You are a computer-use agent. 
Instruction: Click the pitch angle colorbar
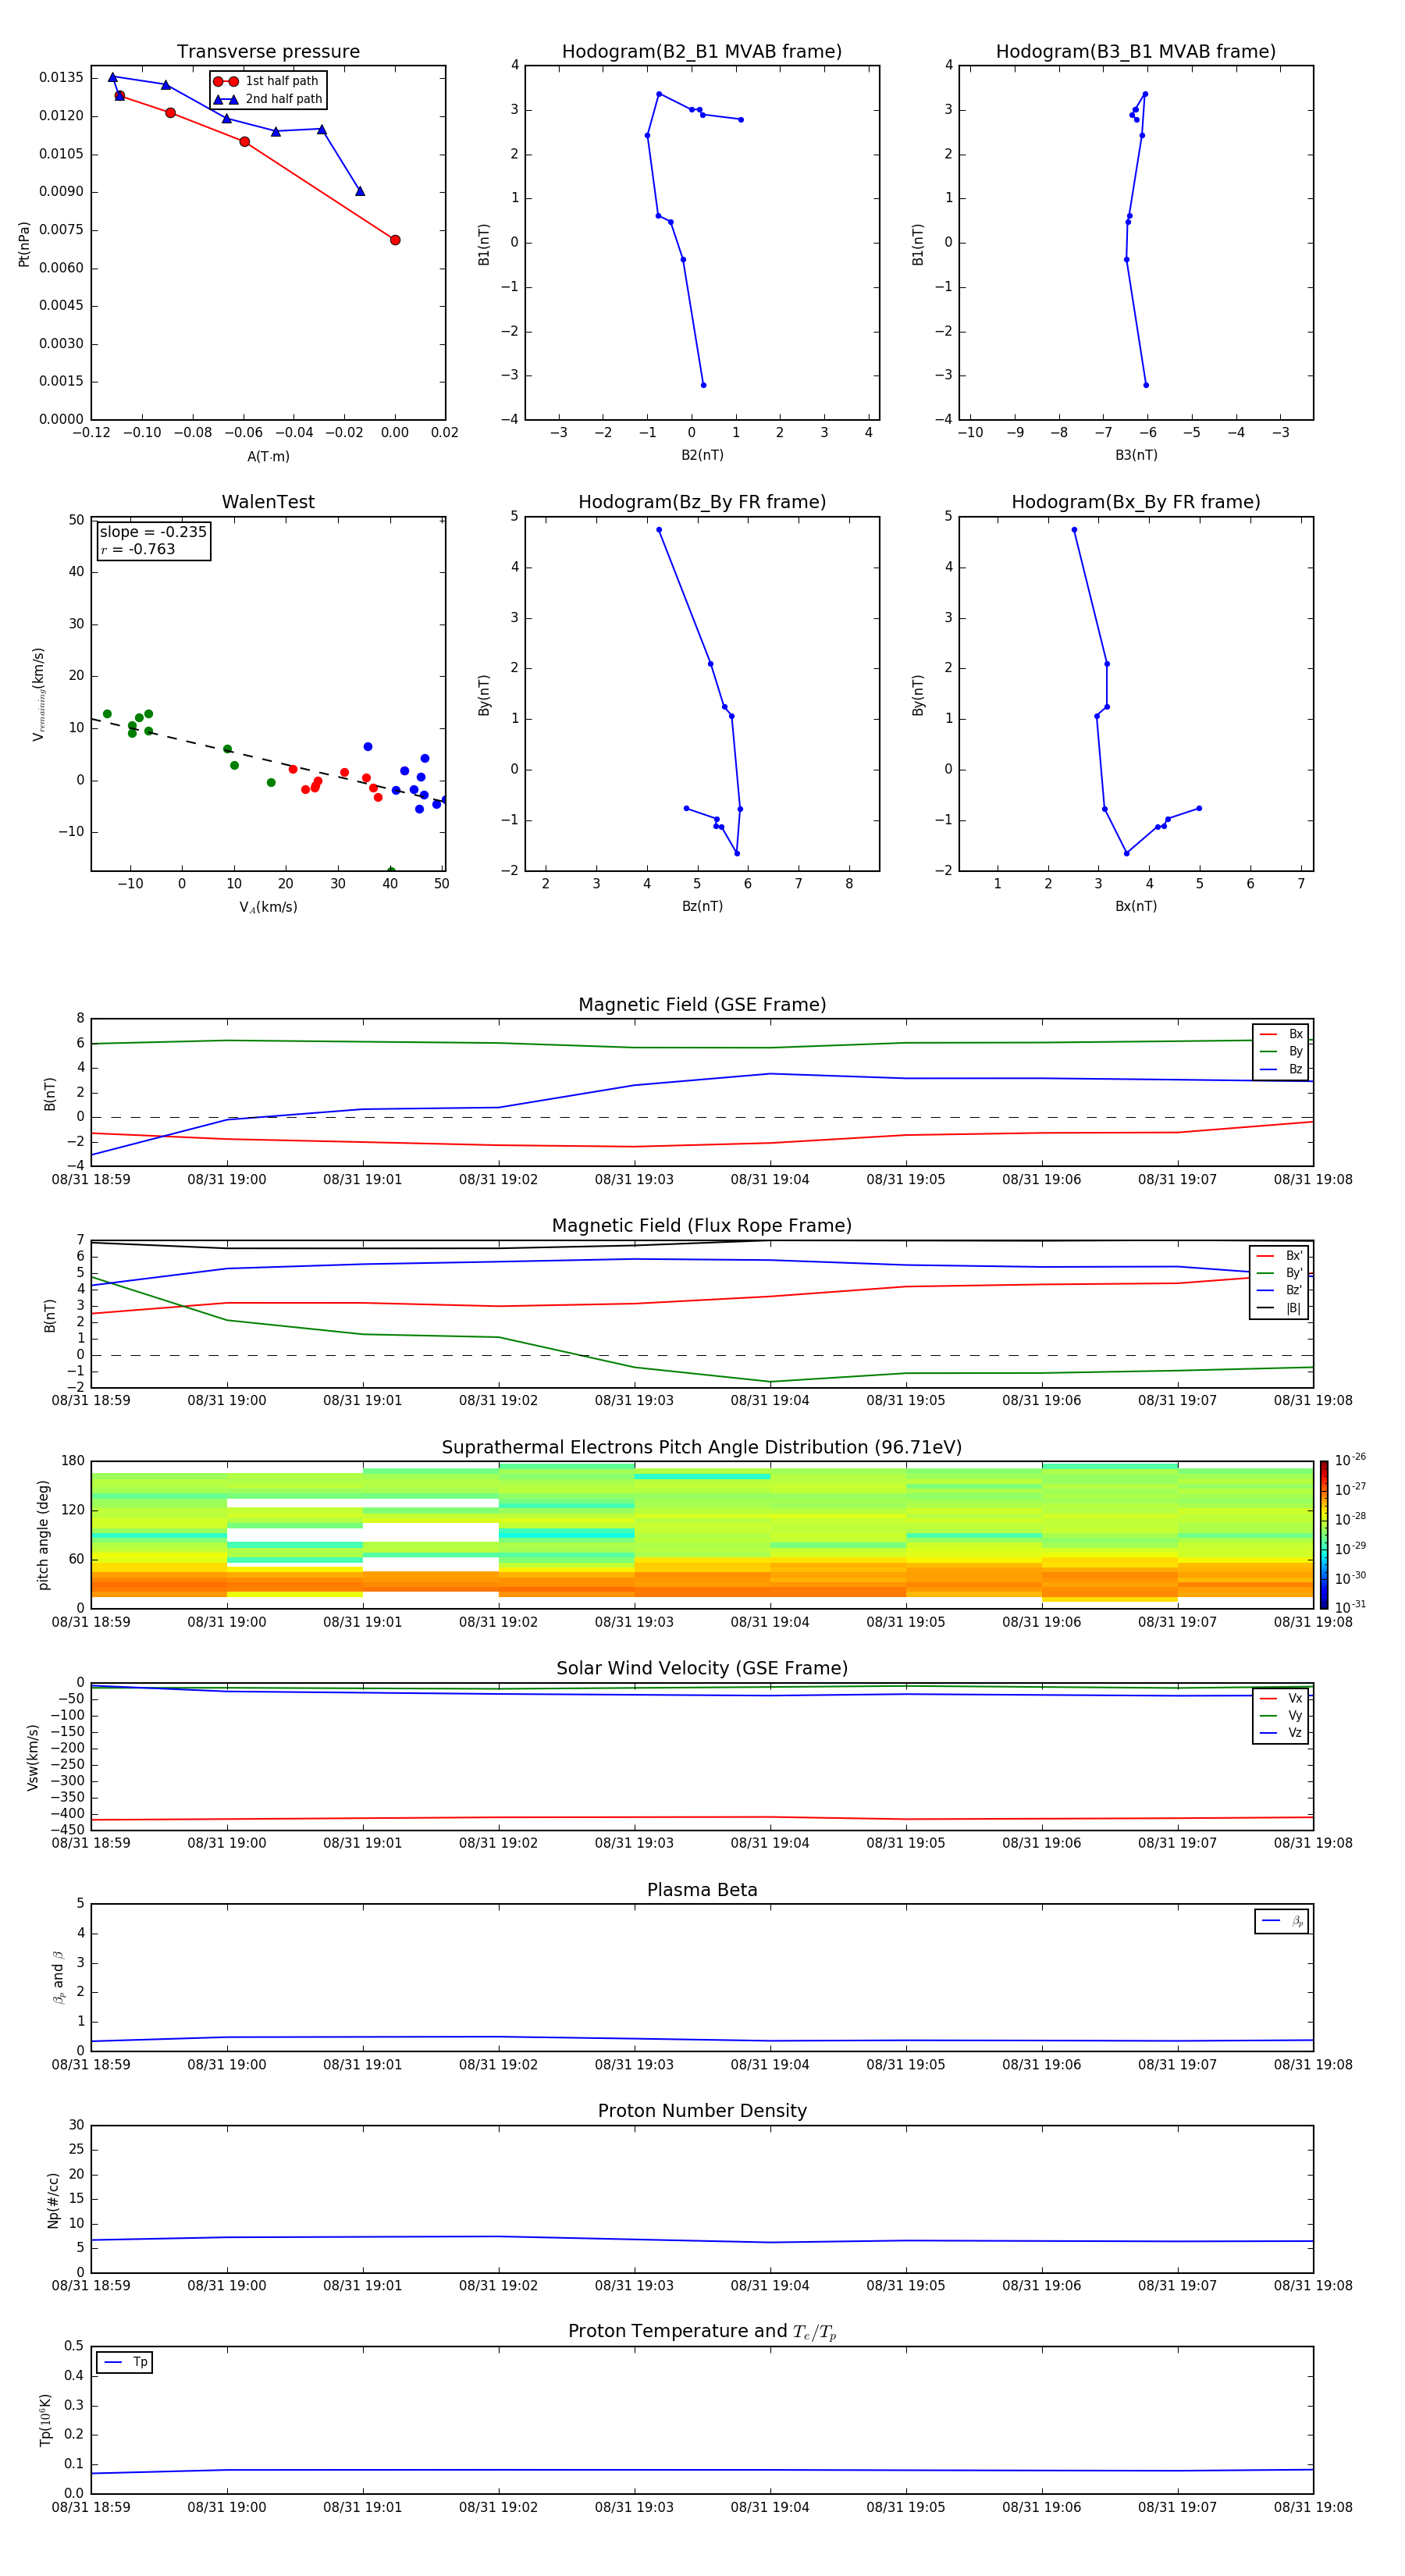click(1323, 1534)
